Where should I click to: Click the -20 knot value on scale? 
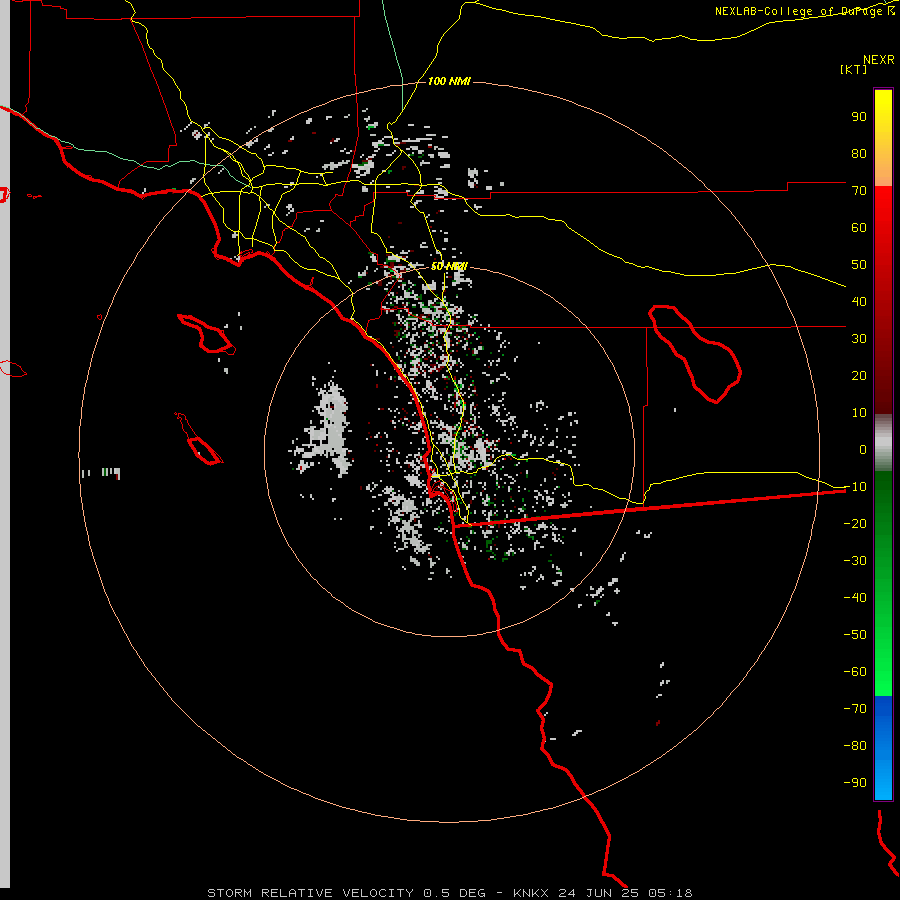tap(855, 523)
